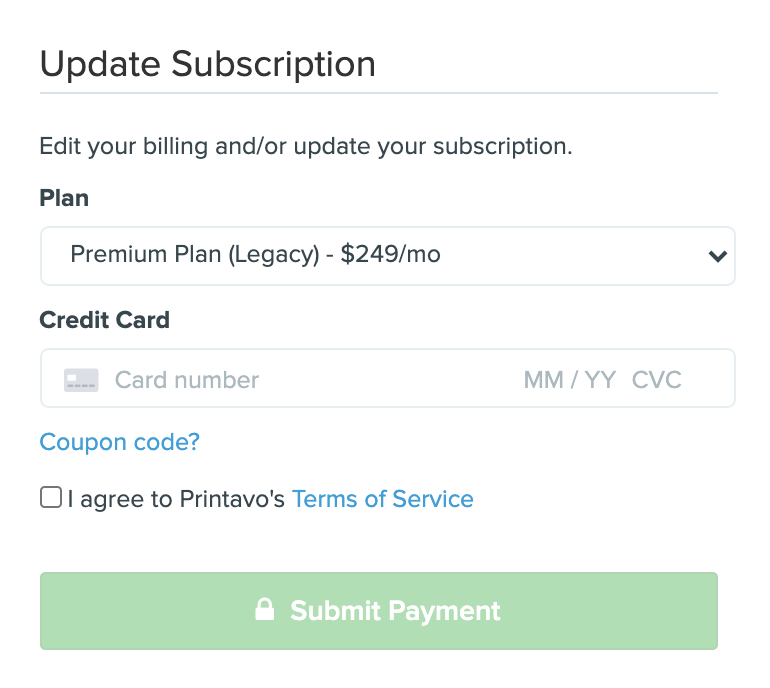Click the gray credit card brand icon
Image resolution: width=770 pixels, height=688 pixels.
pos(81,380)
